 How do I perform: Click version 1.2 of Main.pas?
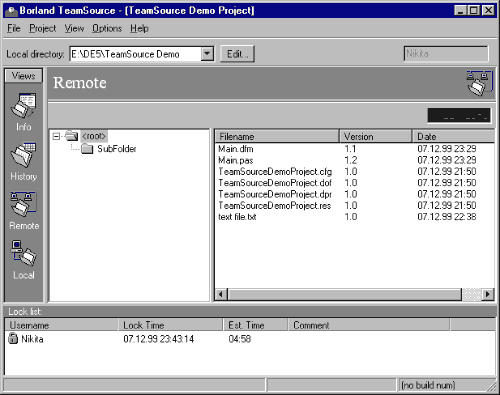(x=351, y=160)
